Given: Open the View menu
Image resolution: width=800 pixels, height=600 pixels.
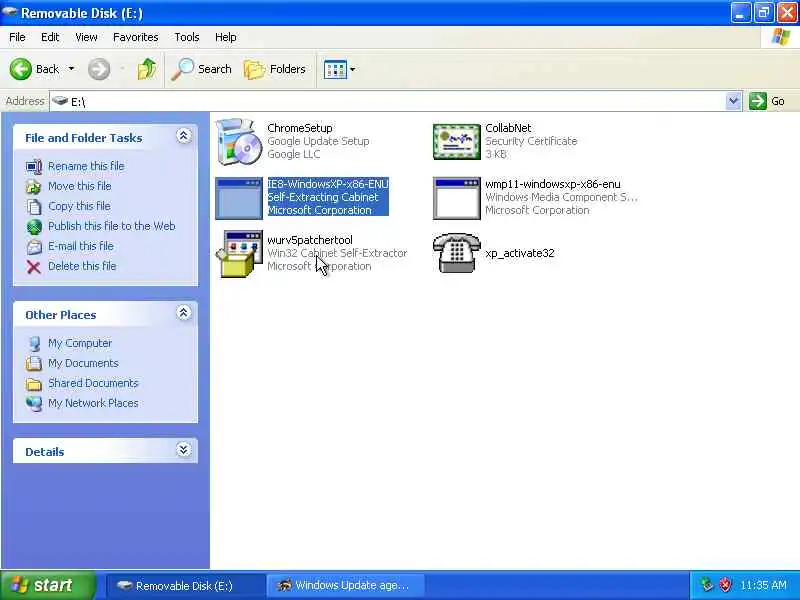Looking at the screenshot, I should click(x=86, y=37).
